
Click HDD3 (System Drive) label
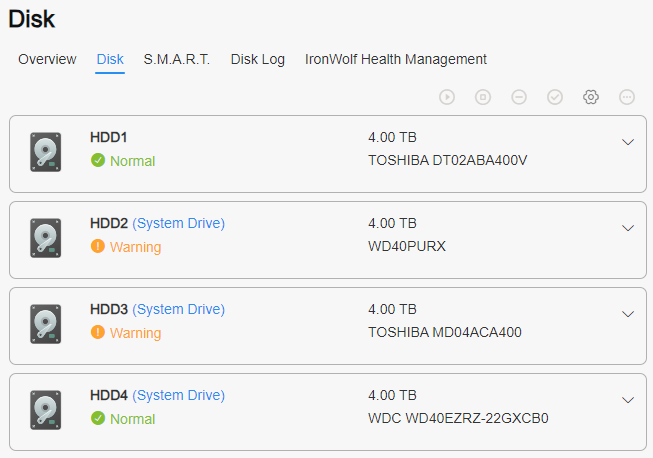tap(179, 309)
